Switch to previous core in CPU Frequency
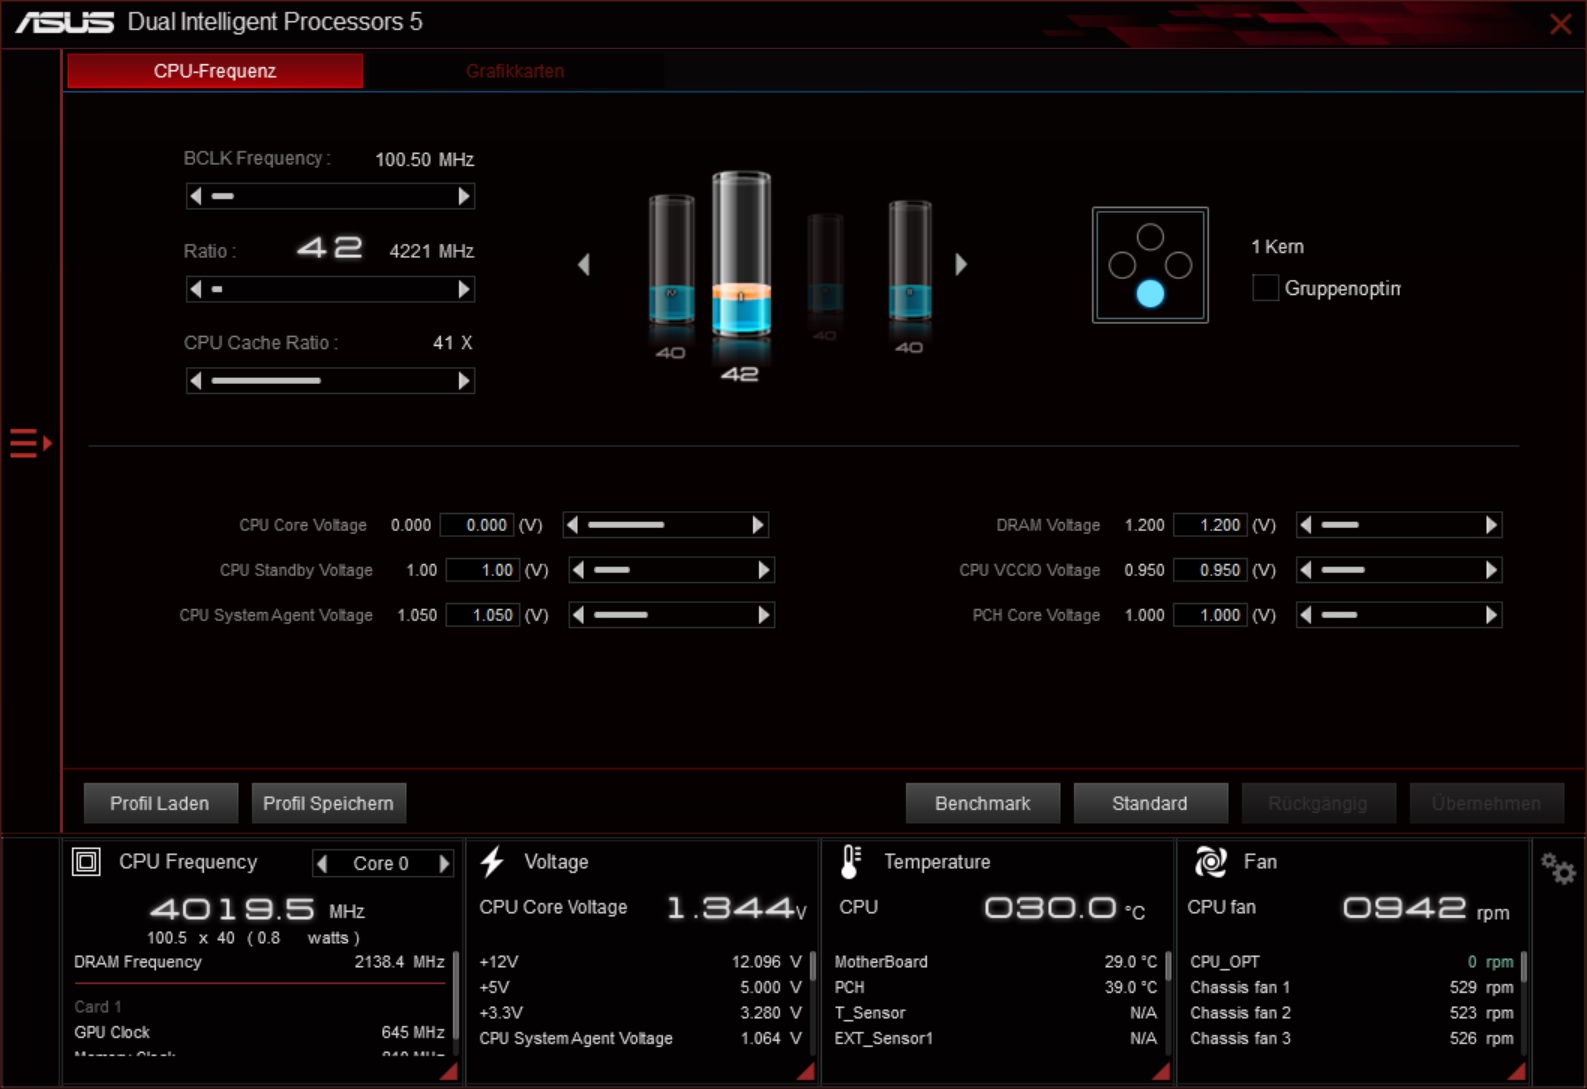Viewport: 1587px width, 1089px height. 322,863
